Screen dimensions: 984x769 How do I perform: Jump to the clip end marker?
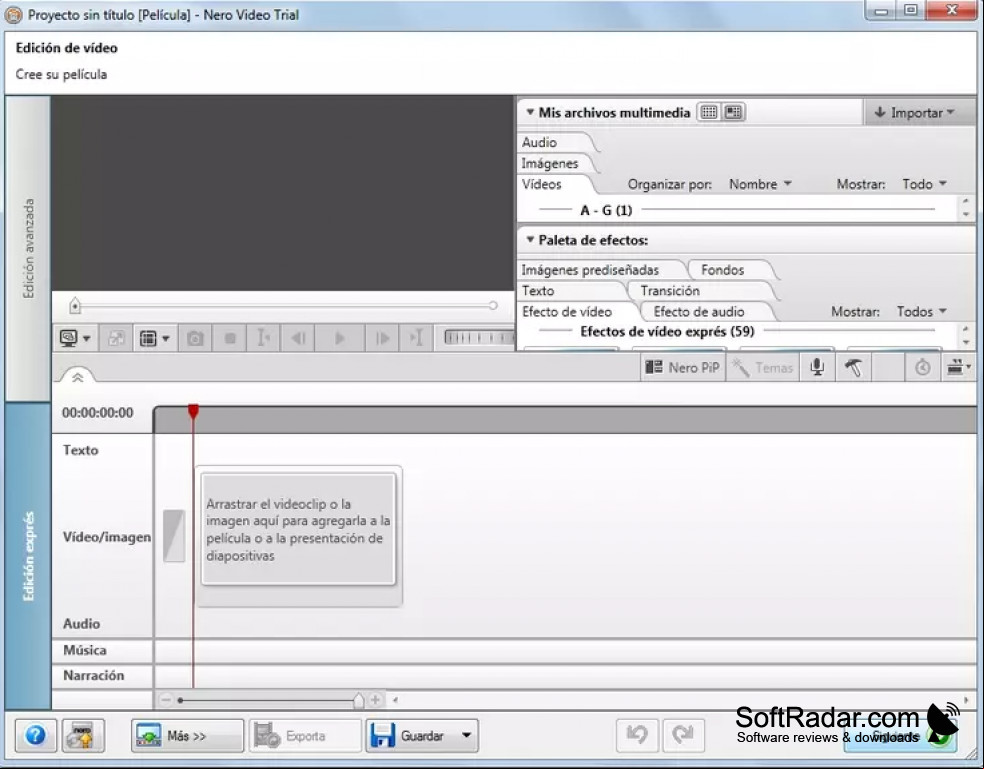tap(416, 338)
